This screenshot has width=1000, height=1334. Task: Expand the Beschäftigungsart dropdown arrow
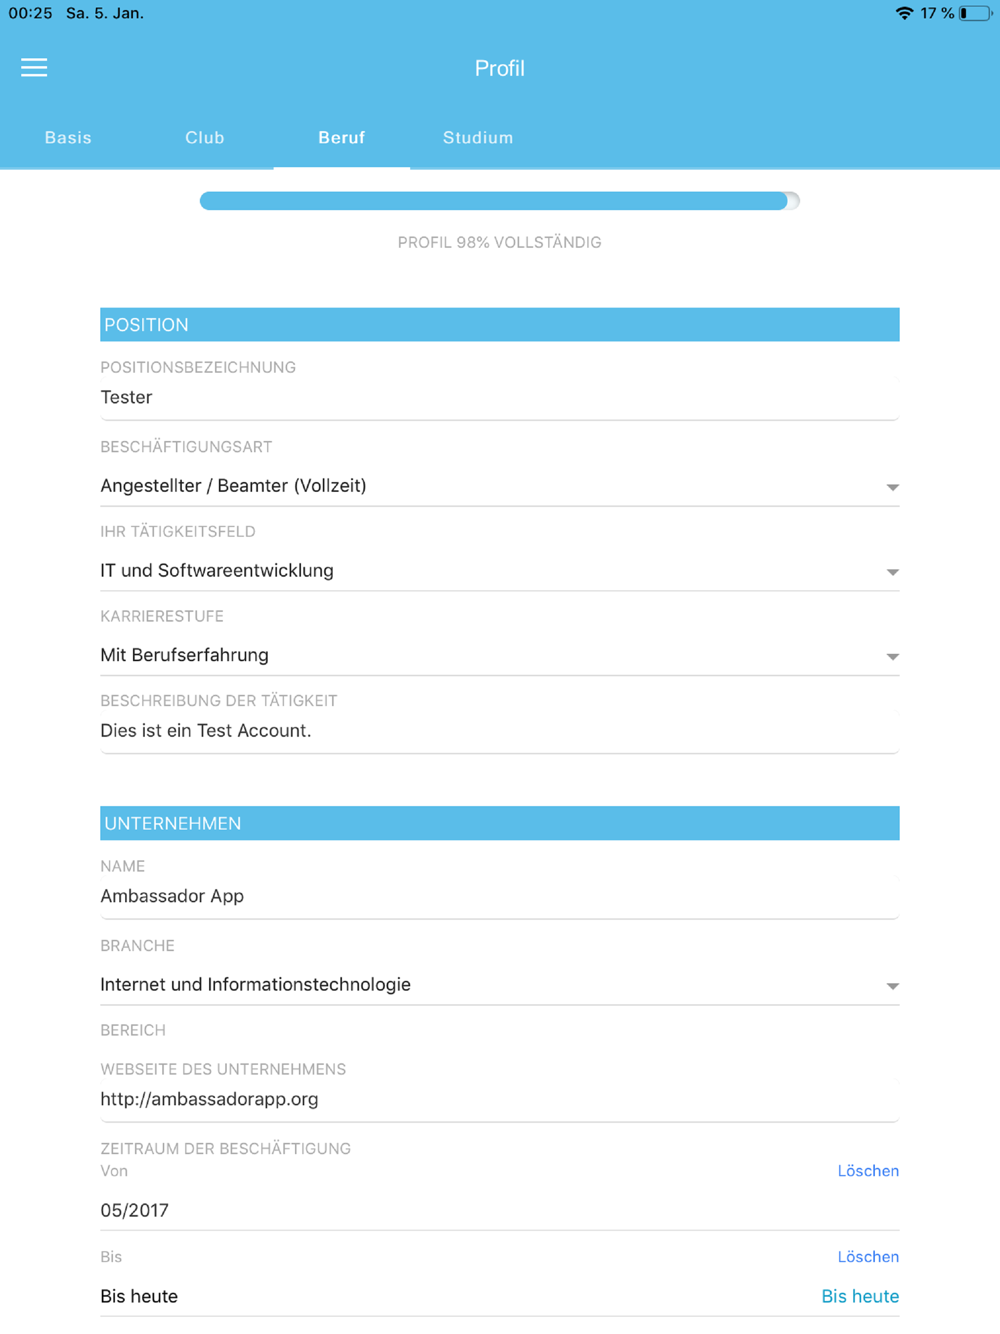coord(892,487)
